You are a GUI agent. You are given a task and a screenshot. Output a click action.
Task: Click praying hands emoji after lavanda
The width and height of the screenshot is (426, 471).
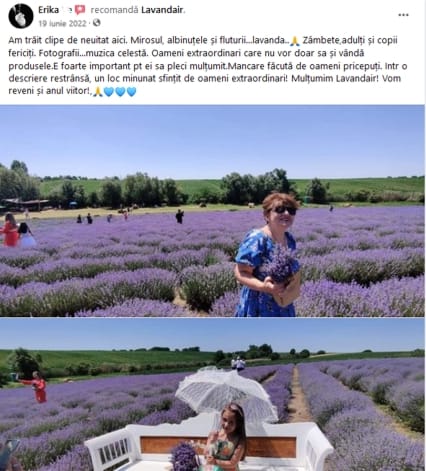tap(295, 41)
